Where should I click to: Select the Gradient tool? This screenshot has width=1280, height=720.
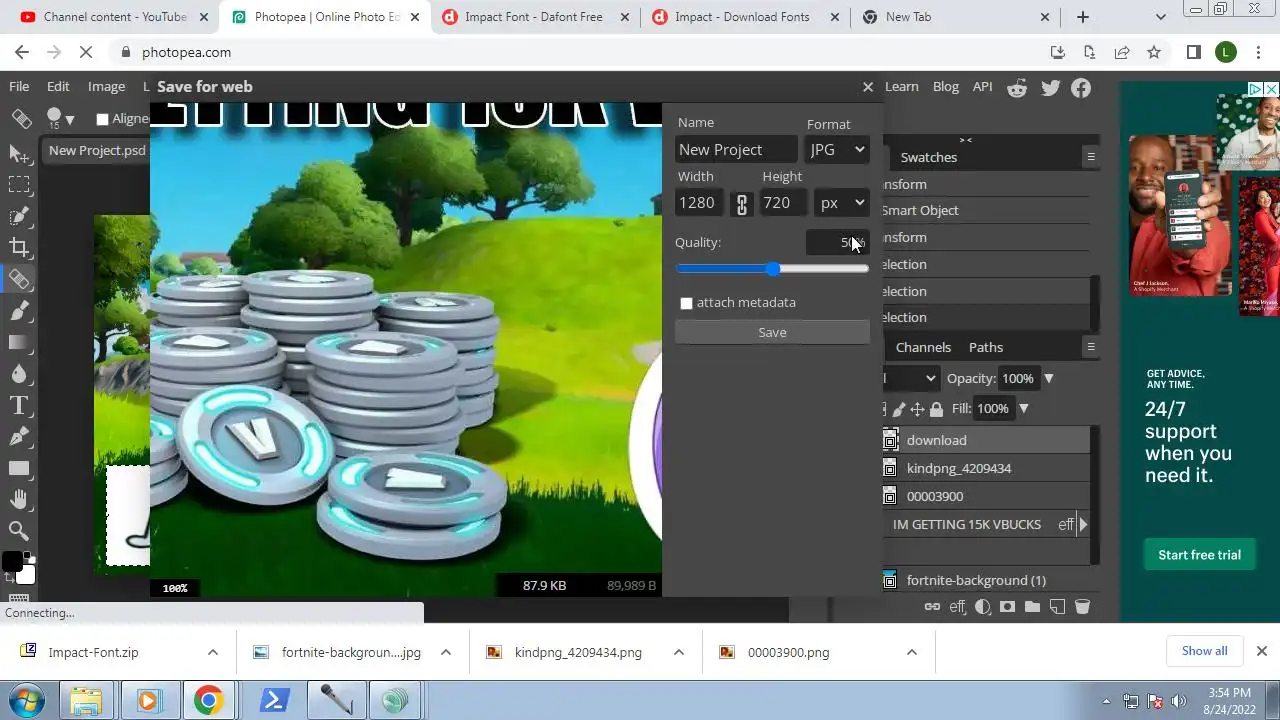(x=18, y=342)
